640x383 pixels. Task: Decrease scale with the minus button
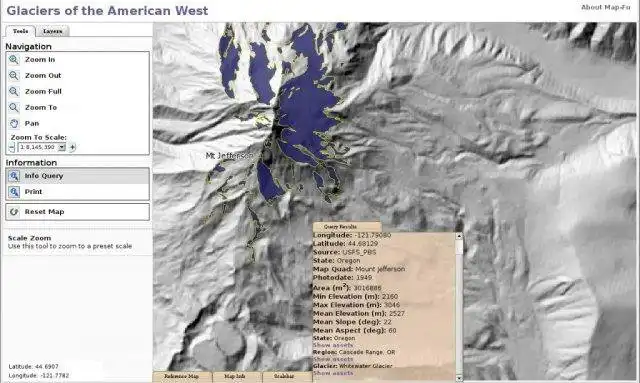[x=12, y=147]
